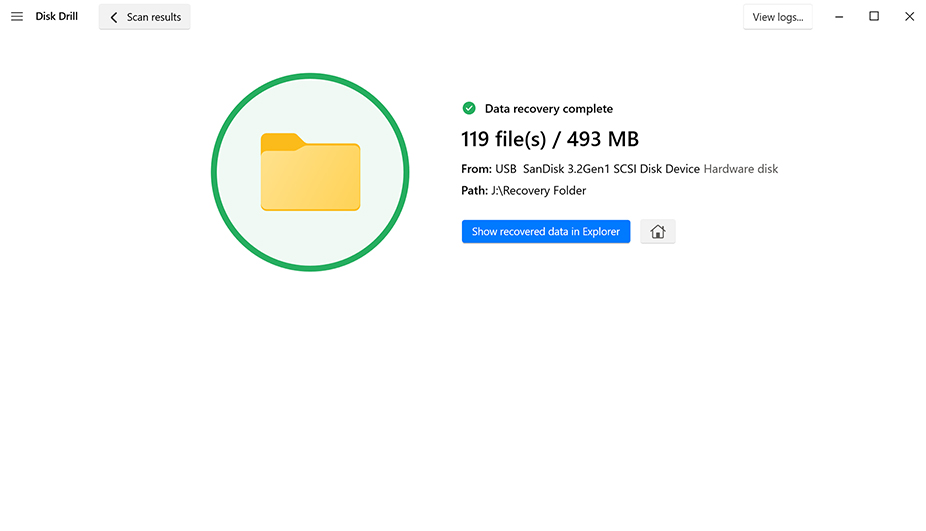Click the J:\Recovery Folder path text

pos(538,190)
